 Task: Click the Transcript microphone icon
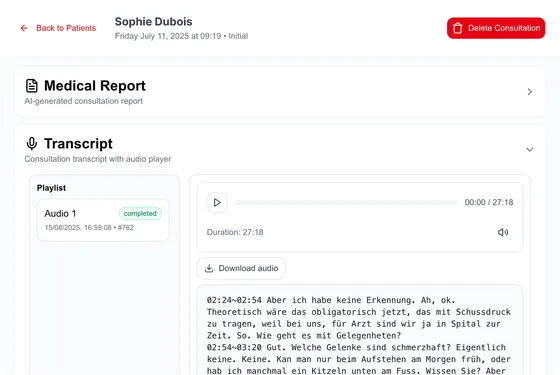point(32,144)
